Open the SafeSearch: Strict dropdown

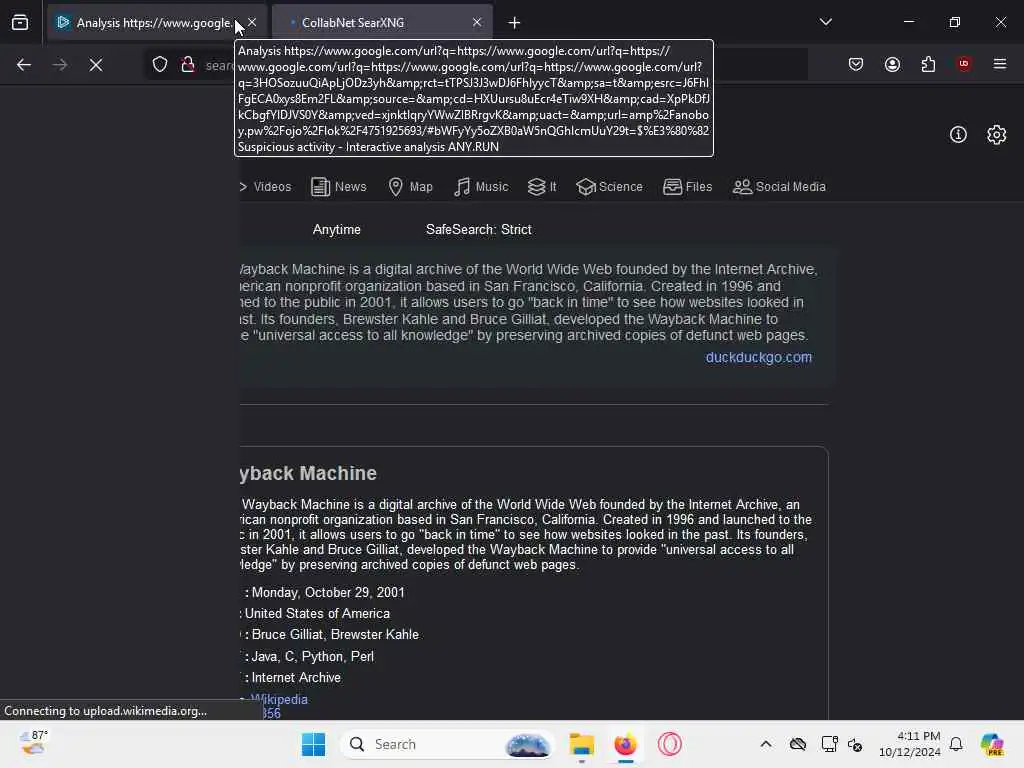479,229
